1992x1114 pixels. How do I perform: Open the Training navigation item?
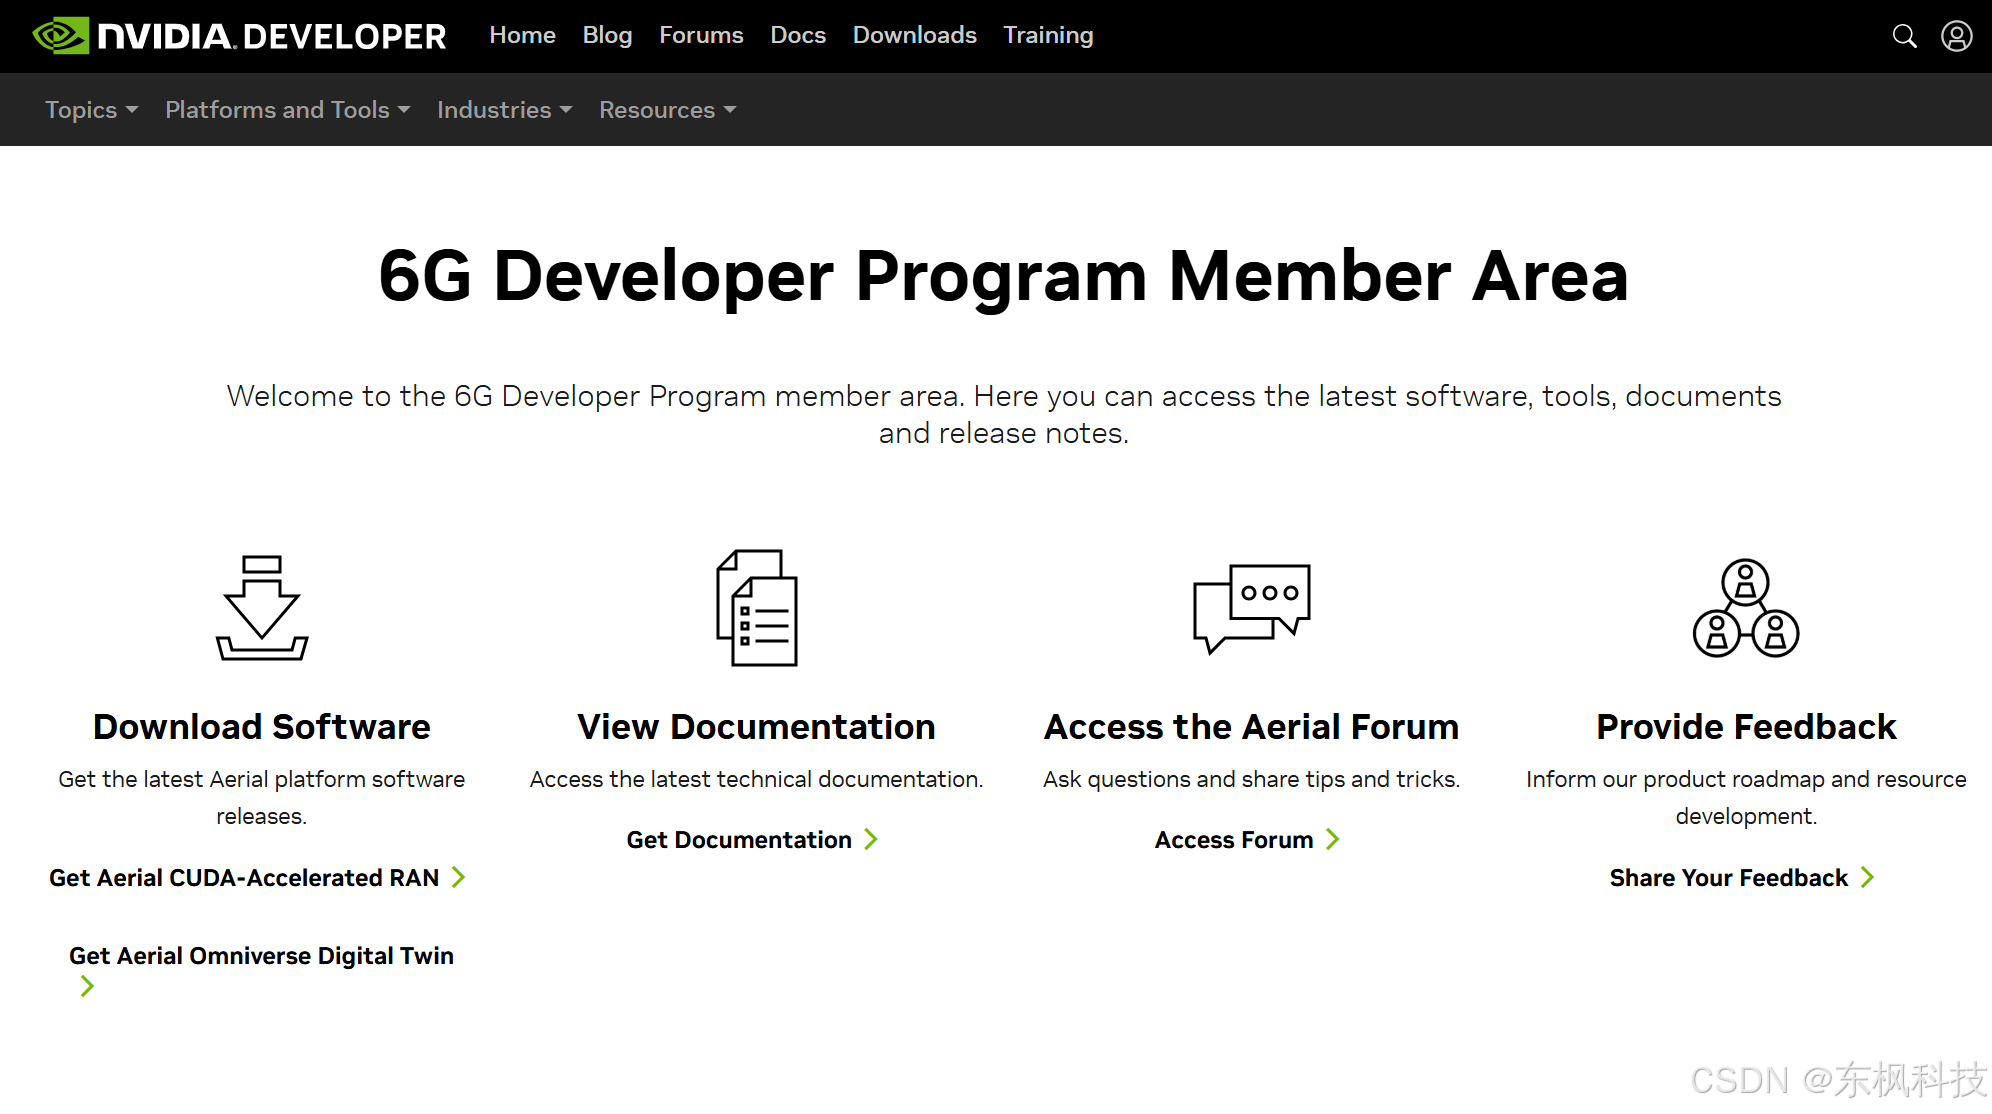[1048, 35]
